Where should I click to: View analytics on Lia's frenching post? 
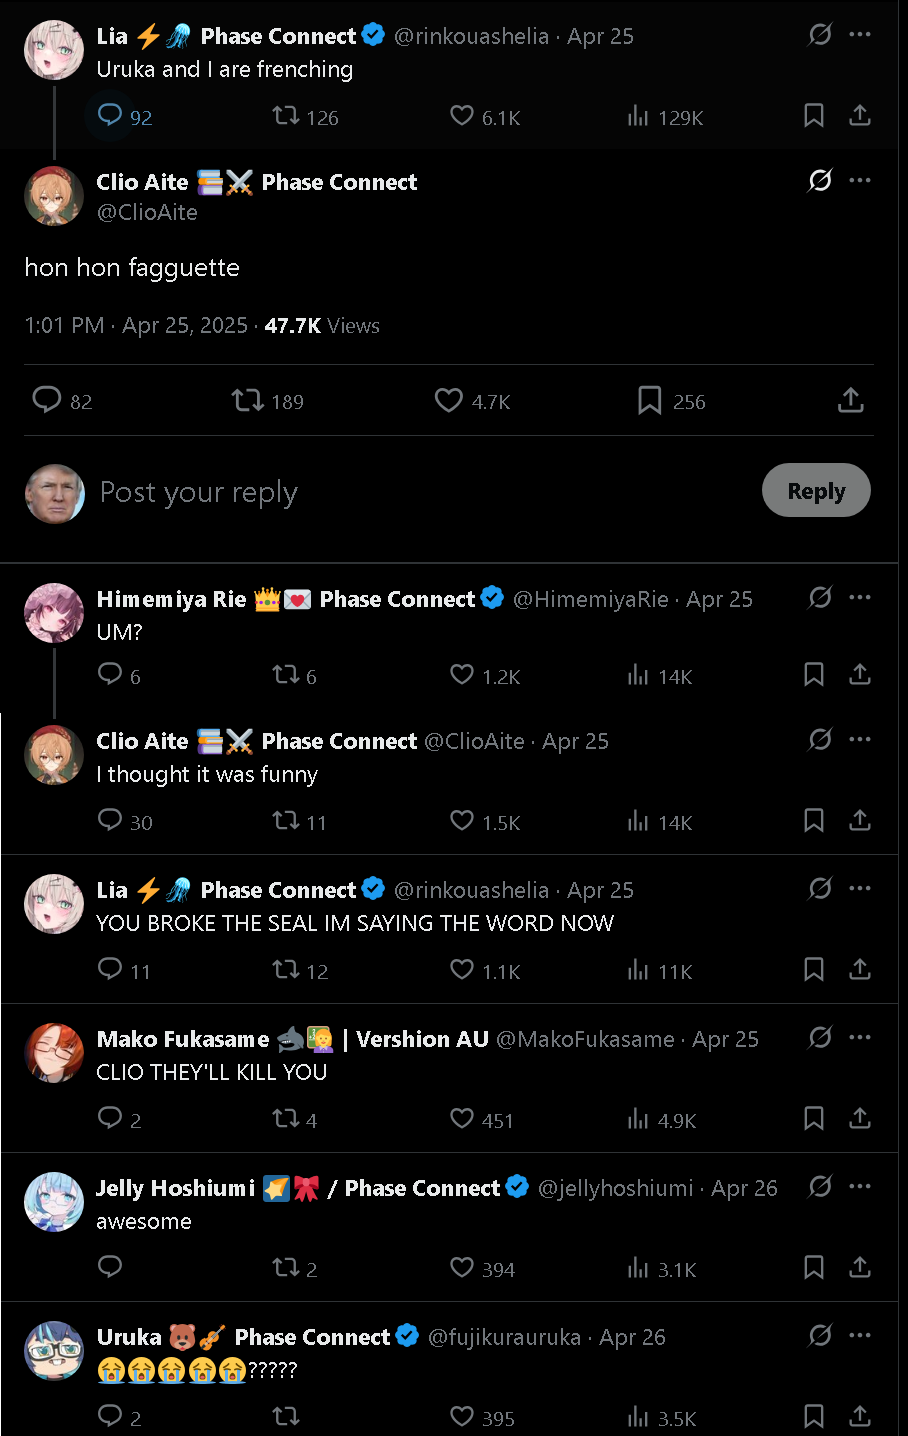pos(638,117)
